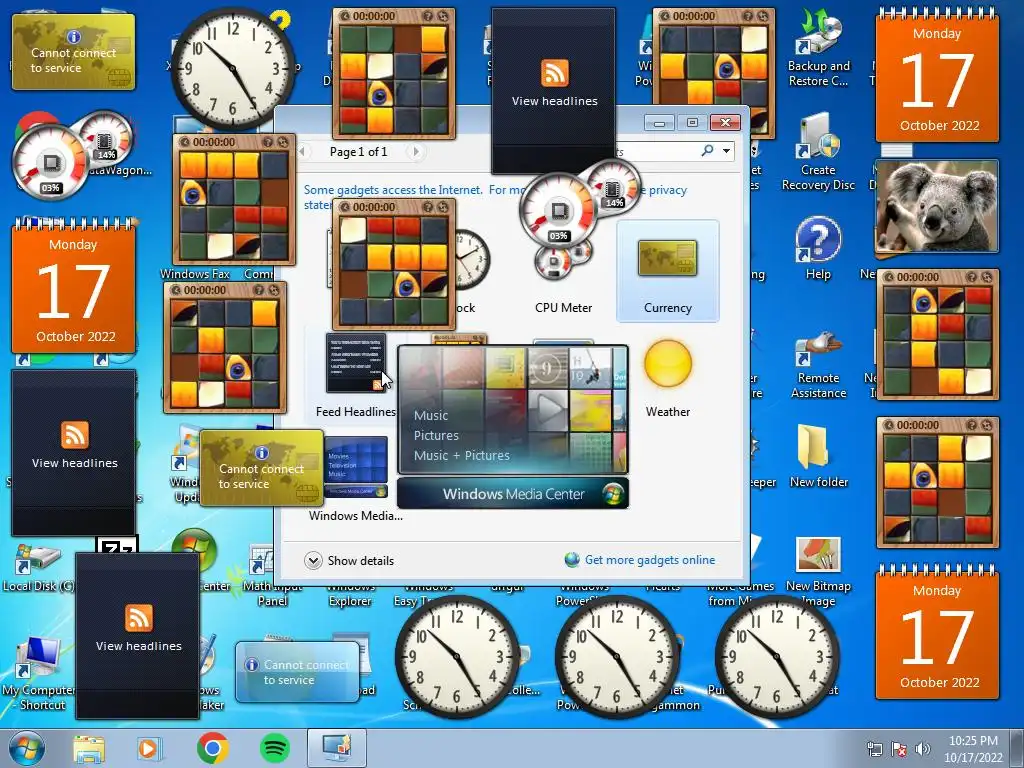Open the Remote Assistance desktop icon

click(x=818, y=364)
